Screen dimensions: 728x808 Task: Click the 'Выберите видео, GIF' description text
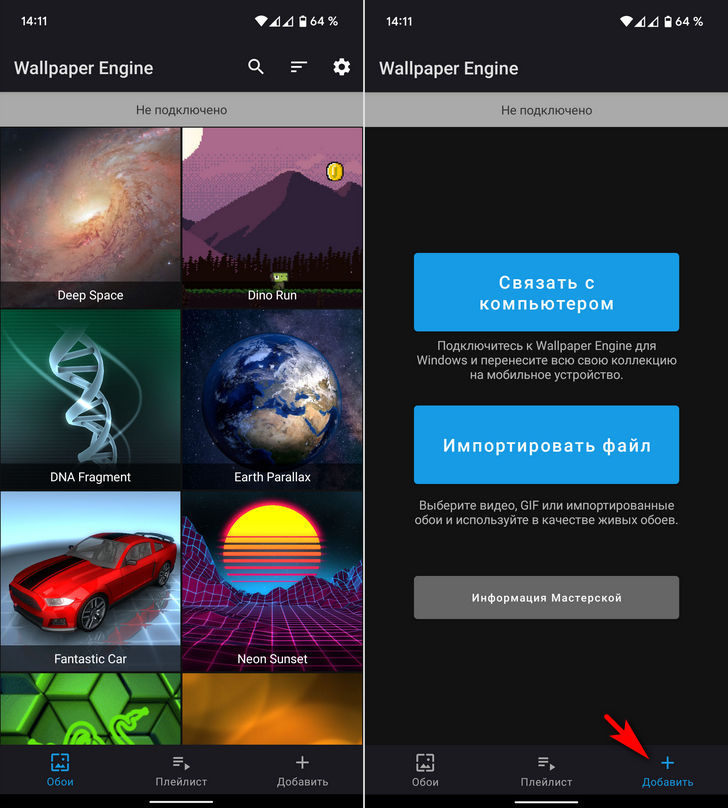[546, 513]
